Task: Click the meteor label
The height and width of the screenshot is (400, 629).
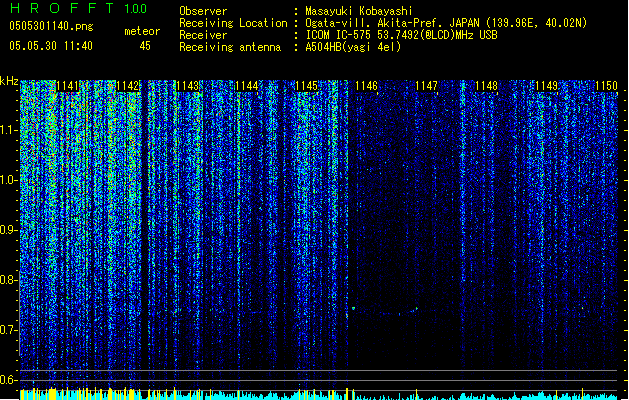Action: click(x=142, y=31)
